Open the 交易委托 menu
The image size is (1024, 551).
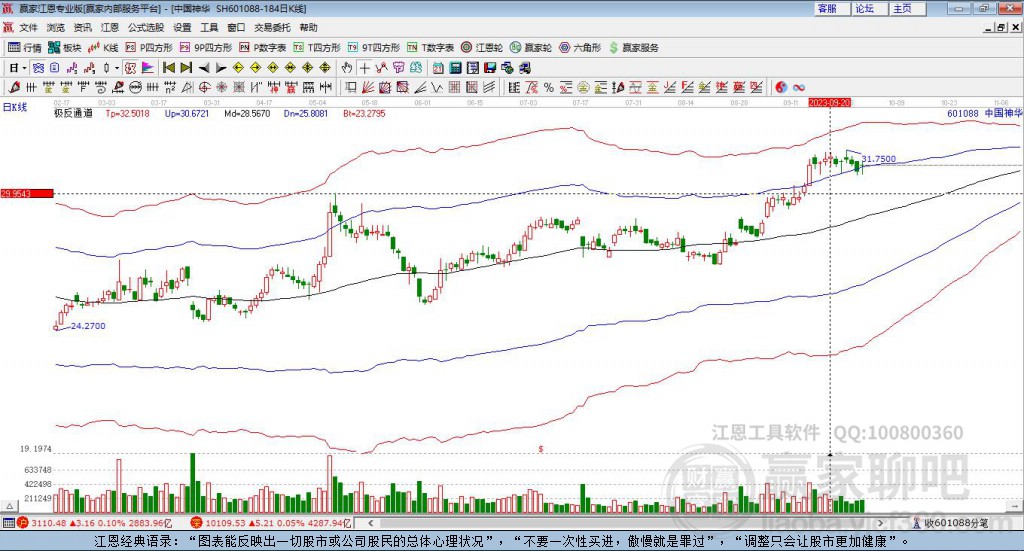(272, 27)
